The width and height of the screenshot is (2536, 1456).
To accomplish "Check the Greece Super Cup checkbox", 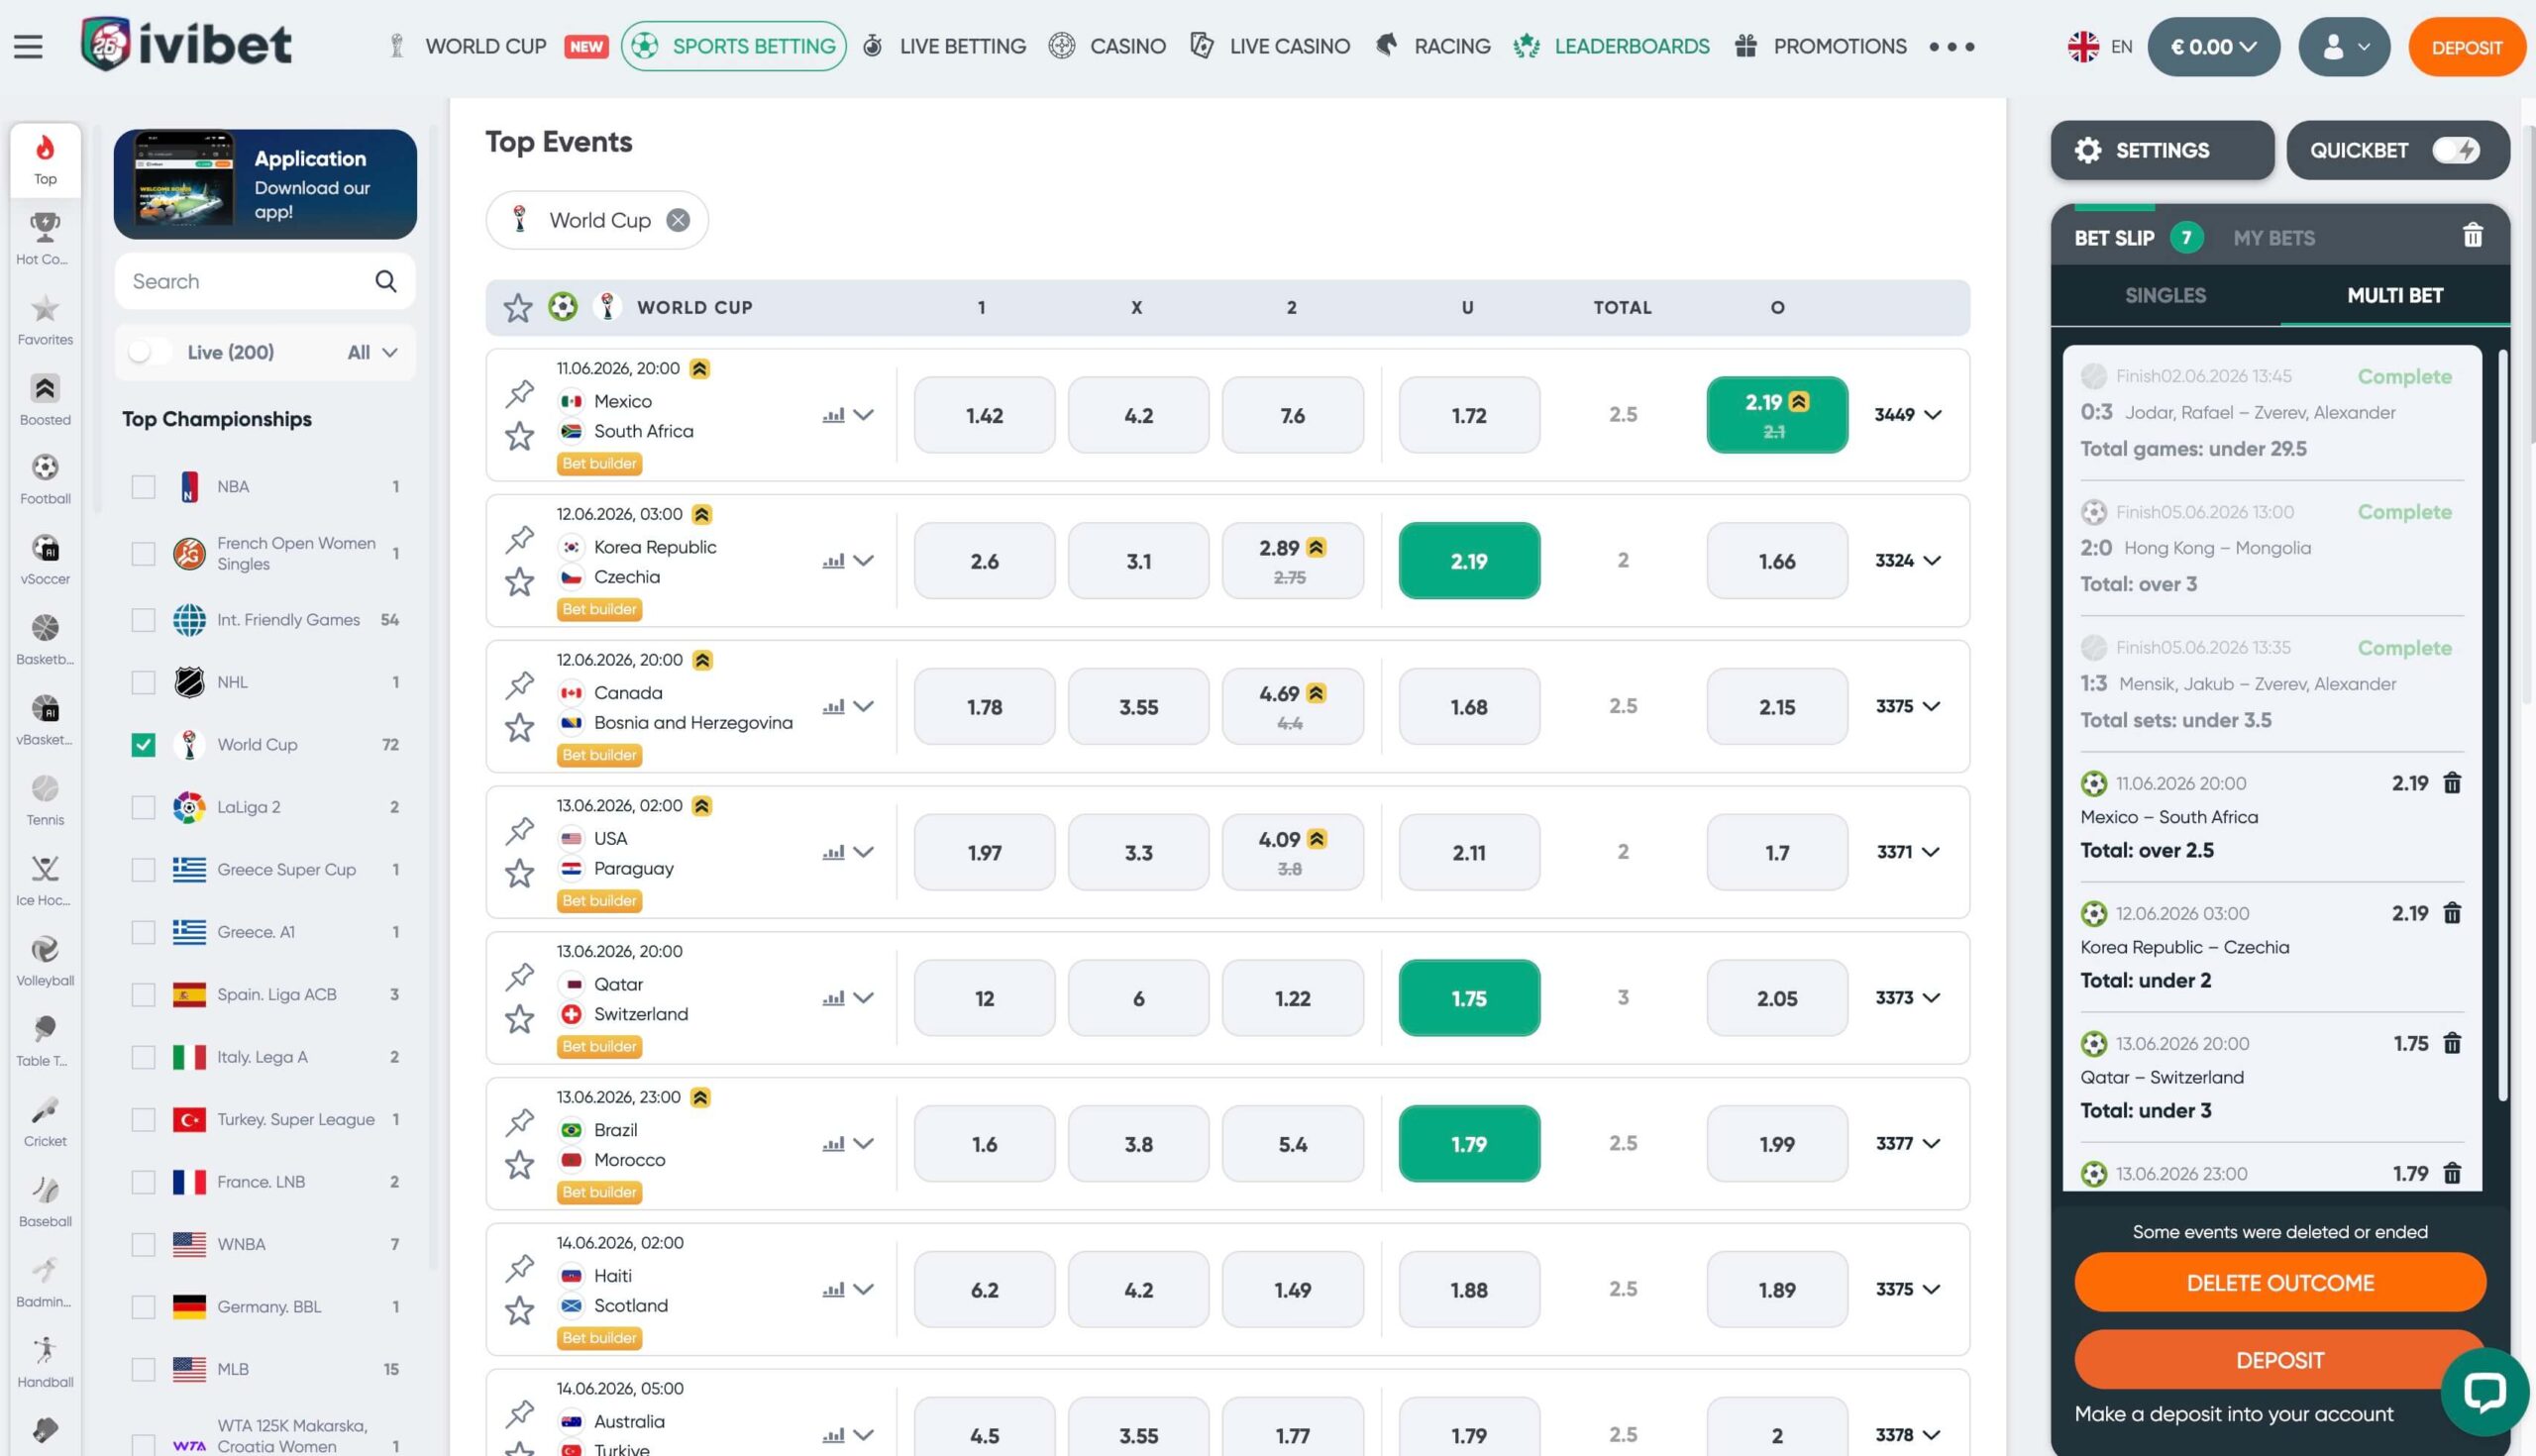I will coord(143,870).
